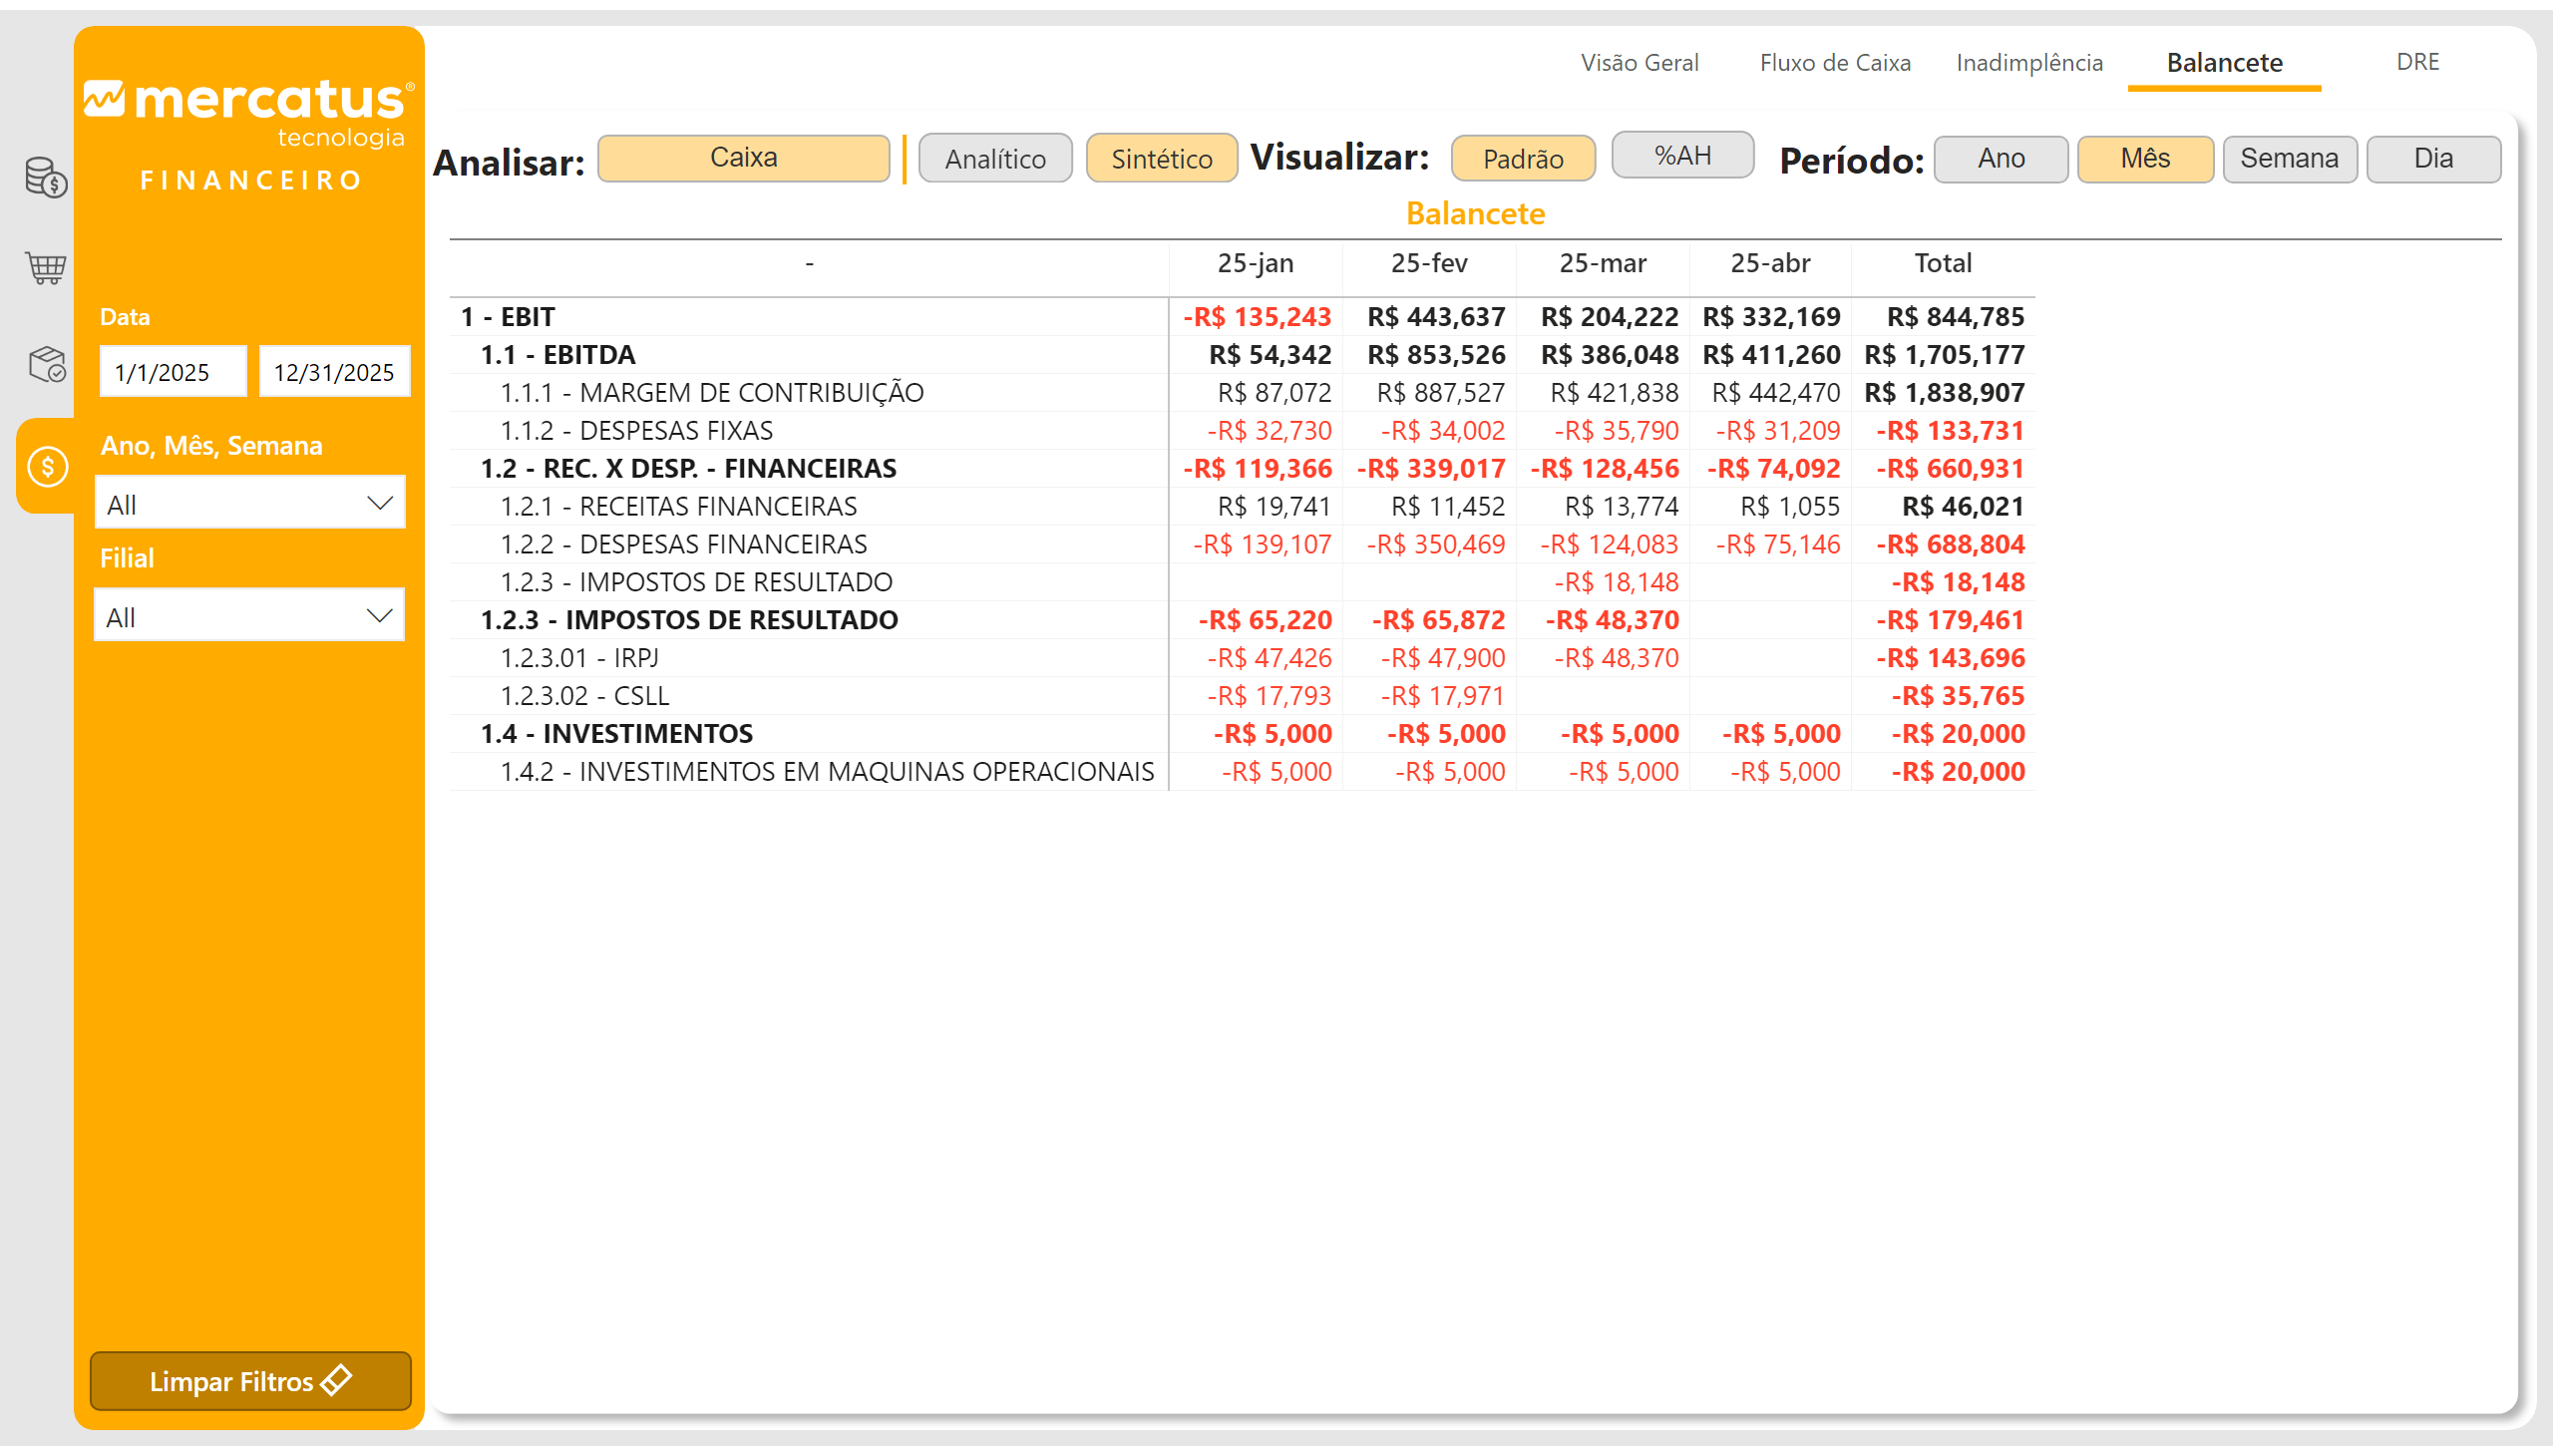
Task: Toggle the Analítico view option
Action: point(994,159)
